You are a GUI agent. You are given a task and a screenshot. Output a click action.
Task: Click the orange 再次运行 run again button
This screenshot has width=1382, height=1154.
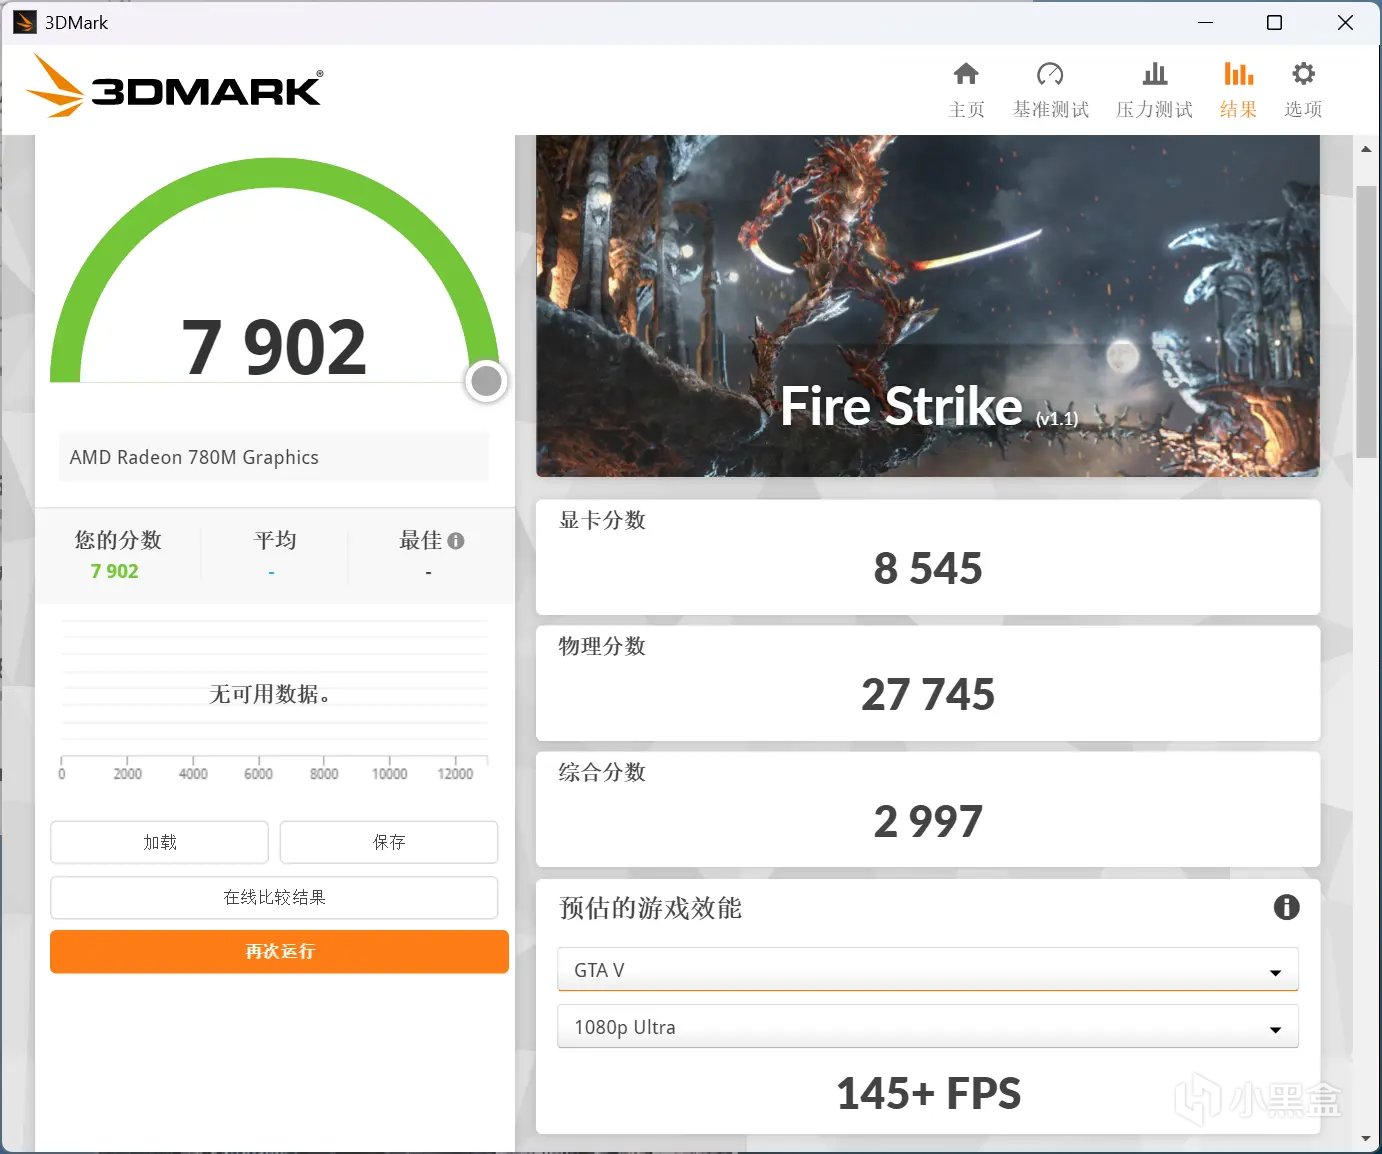(279, 951)
